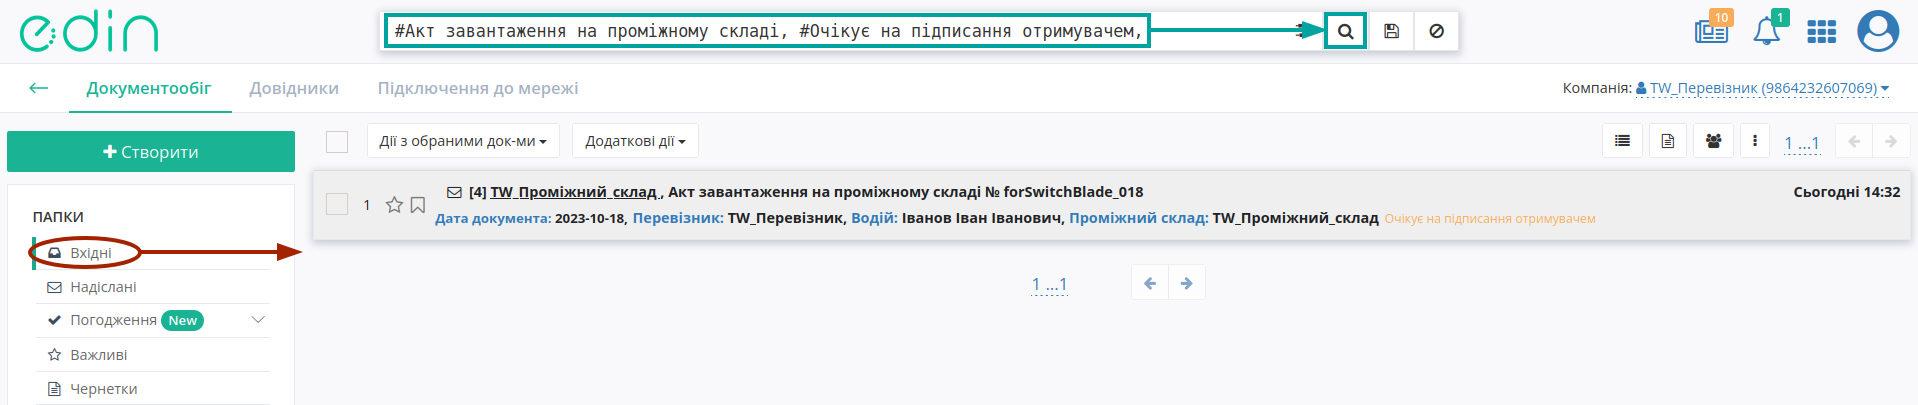This screenshot has width=1918, height=405.
Task: Go back with left arrow icon
Action: point(39,88)
